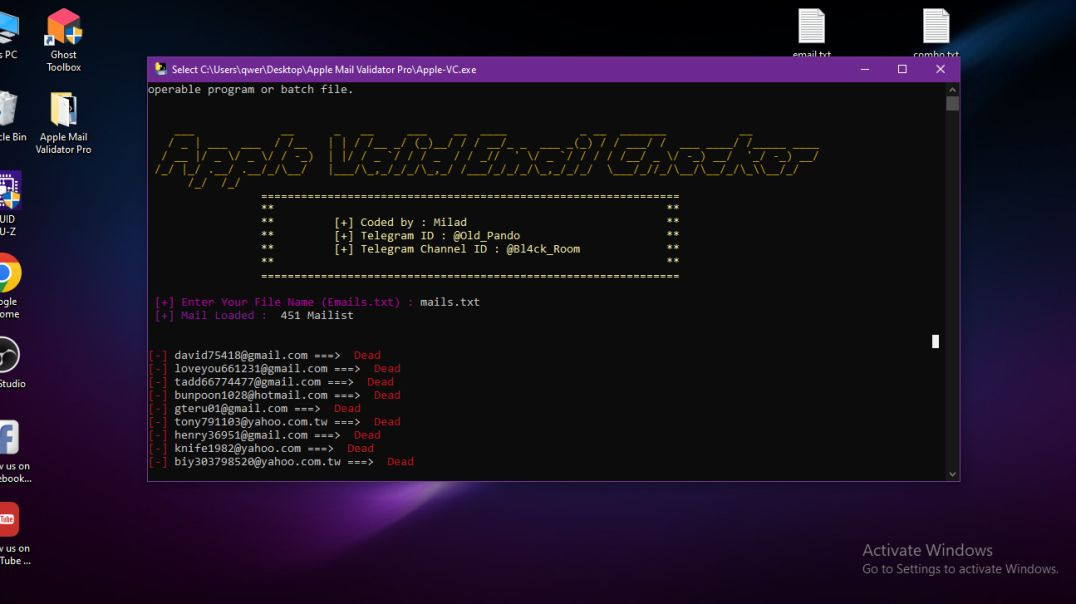The width and height of the screenshot is (1076, 604).
Task: Click the console scrollbar up arrow
Action: point(952,89)
